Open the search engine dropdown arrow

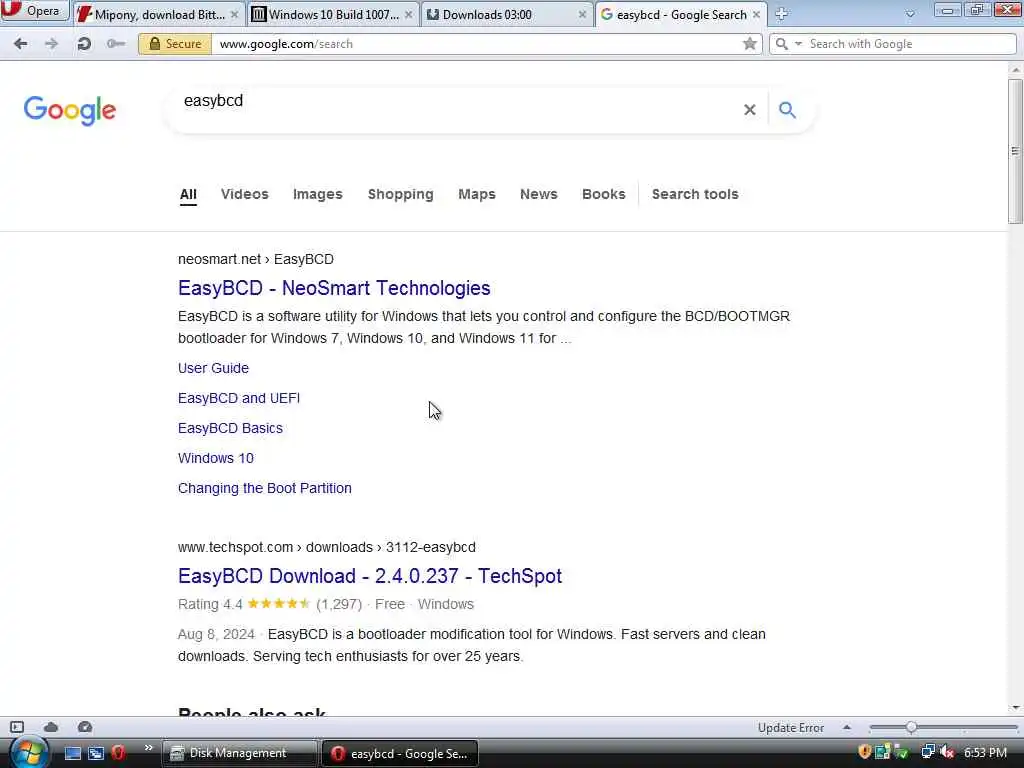pyautogui.click(x=798, y=44)
